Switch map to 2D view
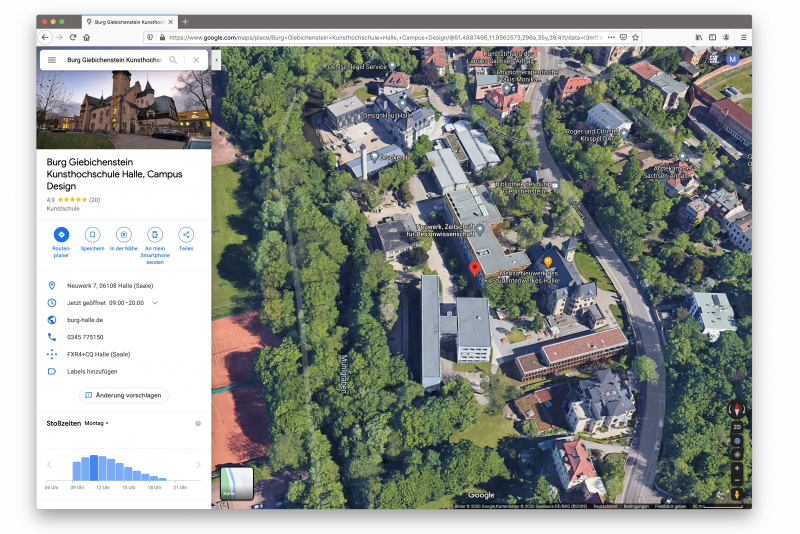The height and width of the screenshot is (534, 800). (x=737, y=426)
